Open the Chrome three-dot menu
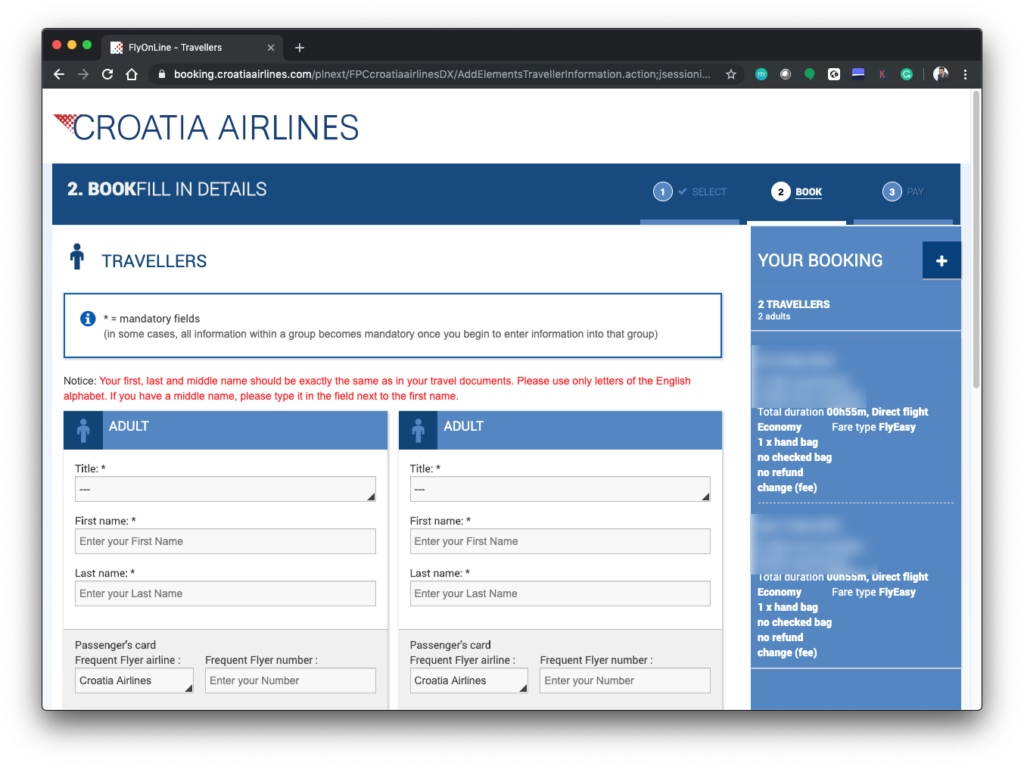The height and width of the screenshot is (766, 1024). (965, 74)
